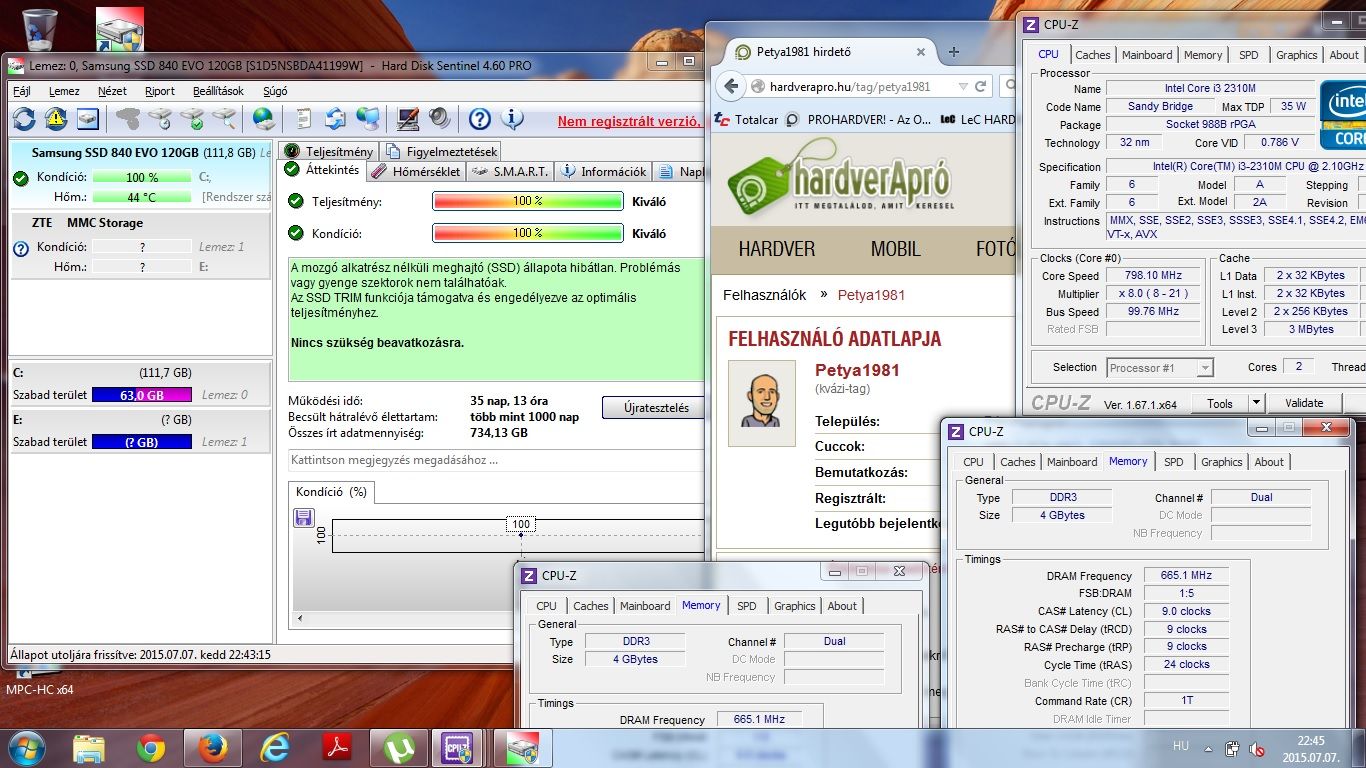The height and width of the screenshot is (768, 1366).
Task: Open the Lemez menu
Action: pyautogui.click(x=64, y=91)
